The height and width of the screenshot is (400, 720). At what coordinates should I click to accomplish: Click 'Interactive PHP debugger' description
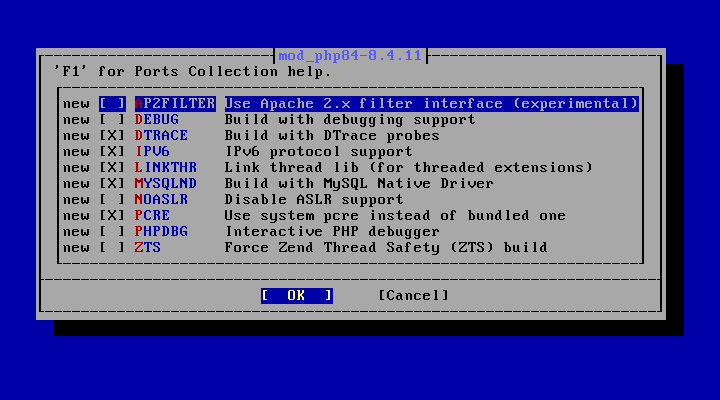click(332, 232)
